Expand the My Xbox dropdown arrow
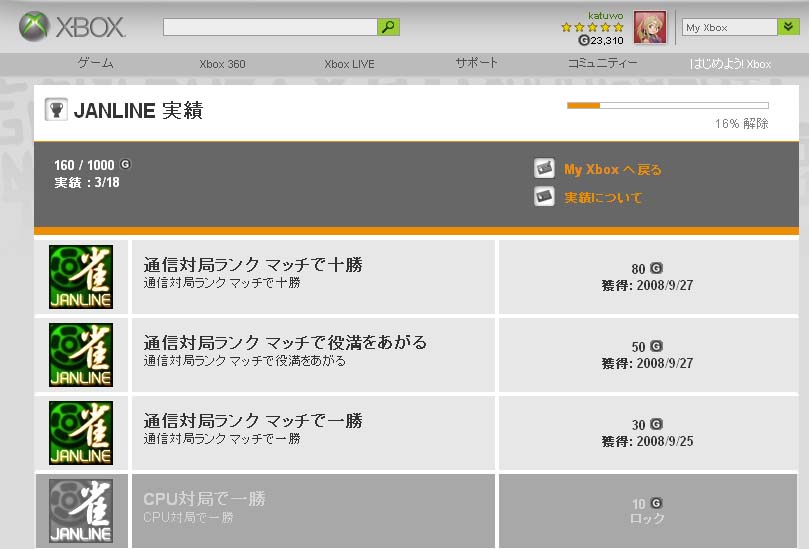This screenshot has width=809, height=549. [x=788, y=27]
